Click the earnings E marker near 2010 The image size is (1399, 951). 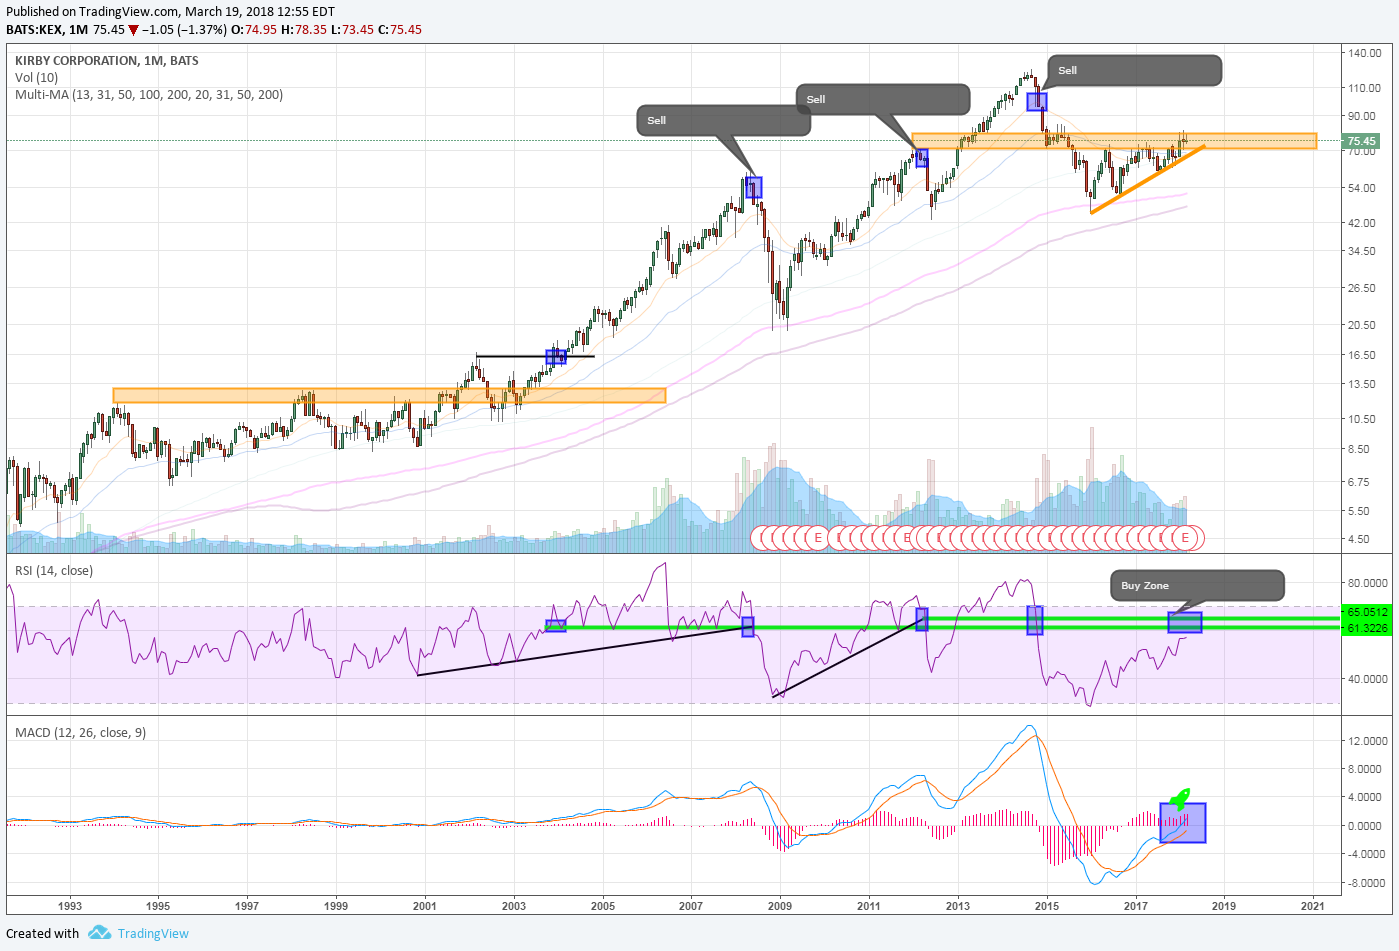click(x=818, y=538)
